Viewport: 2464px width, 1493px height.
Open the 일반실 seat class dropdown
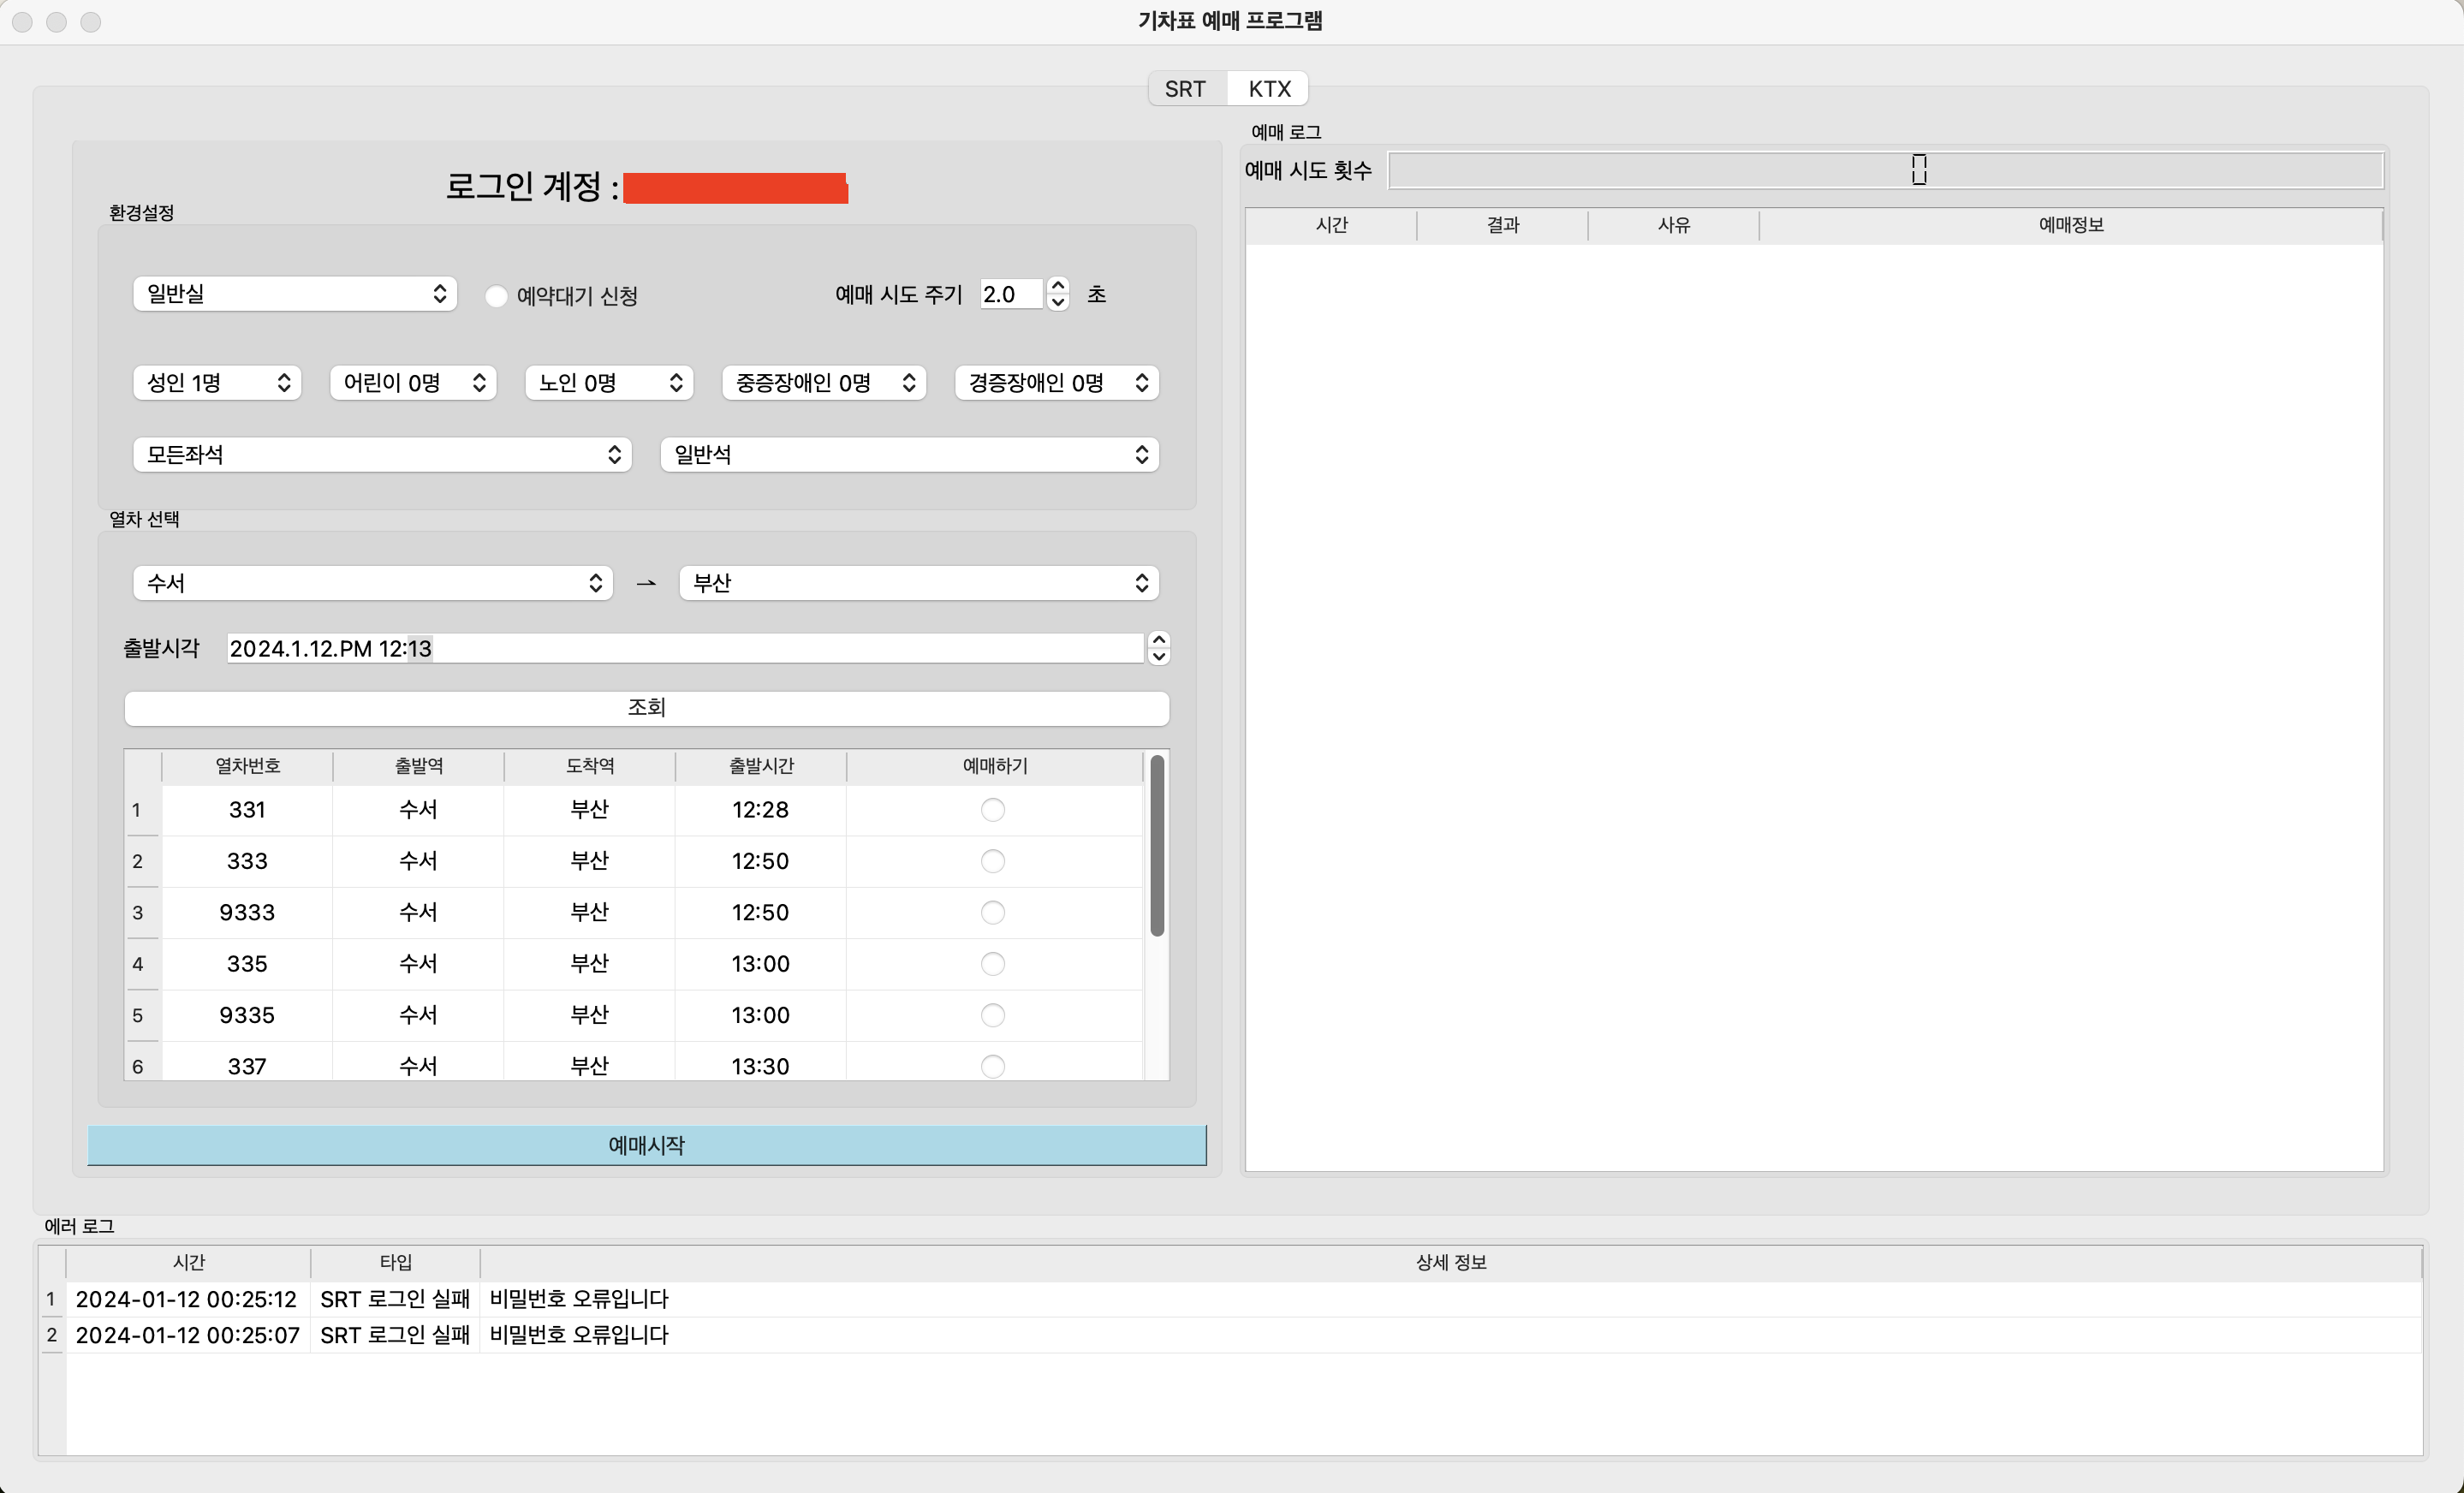295,294
